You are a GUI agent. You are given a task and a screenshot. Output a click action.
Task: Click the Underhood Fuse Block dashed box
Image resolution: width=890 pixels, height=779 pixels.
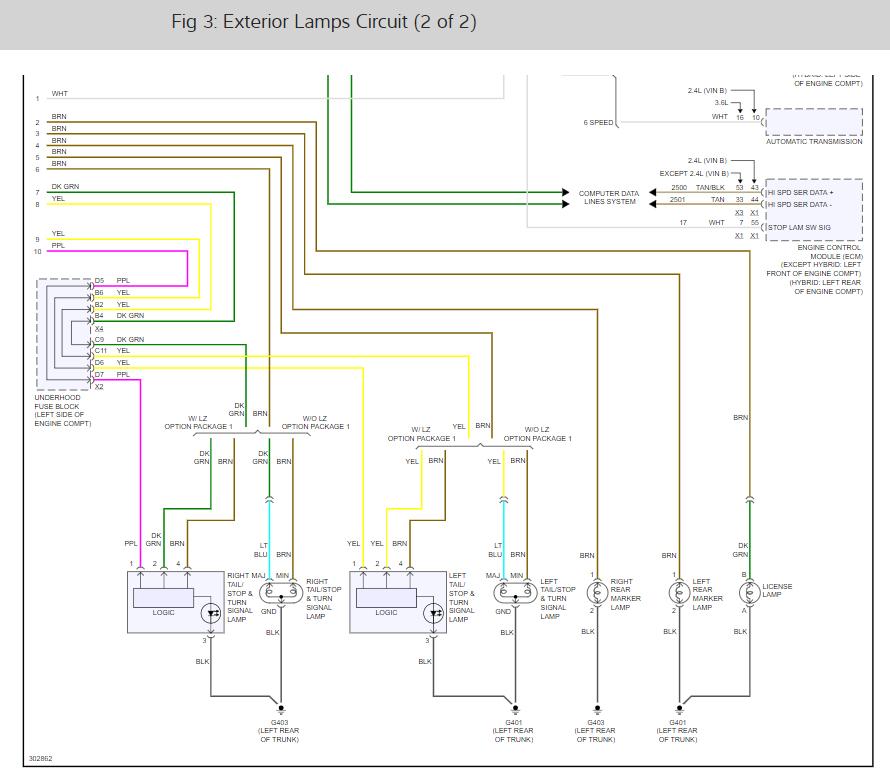(x=64, y=334)
